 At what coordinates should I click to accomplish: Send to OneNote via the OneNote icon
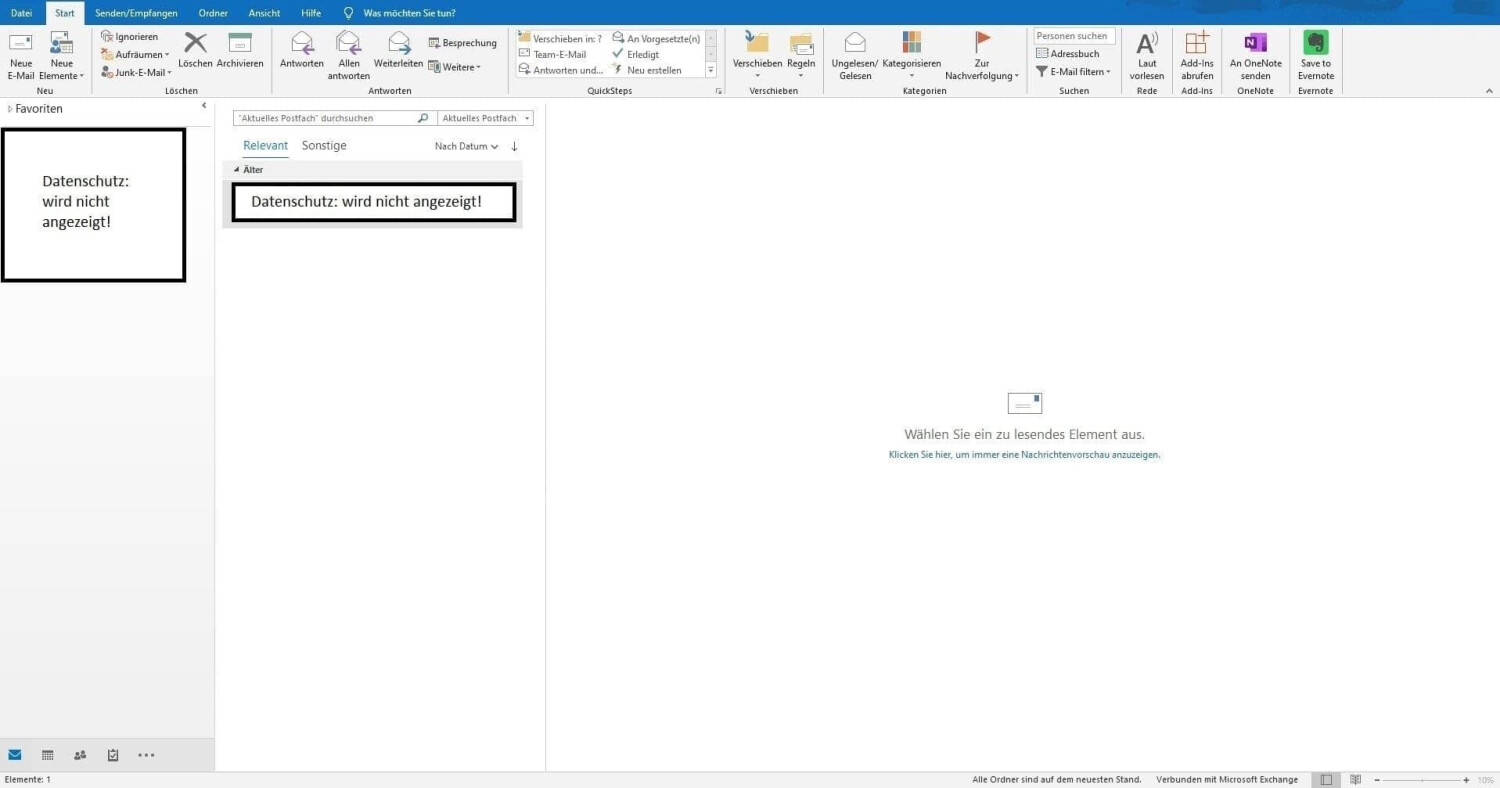click(1255, 44)
